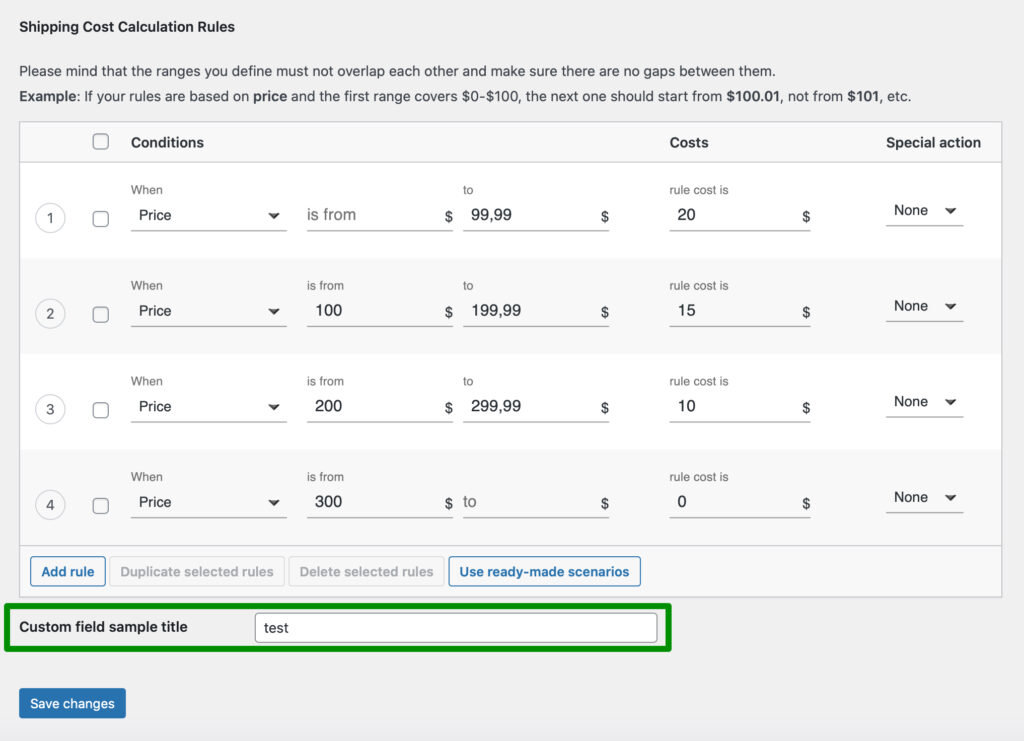Open the Price condition dropdown for rule 1
The image size is (1024, 741).
click(x=207, y=214)
